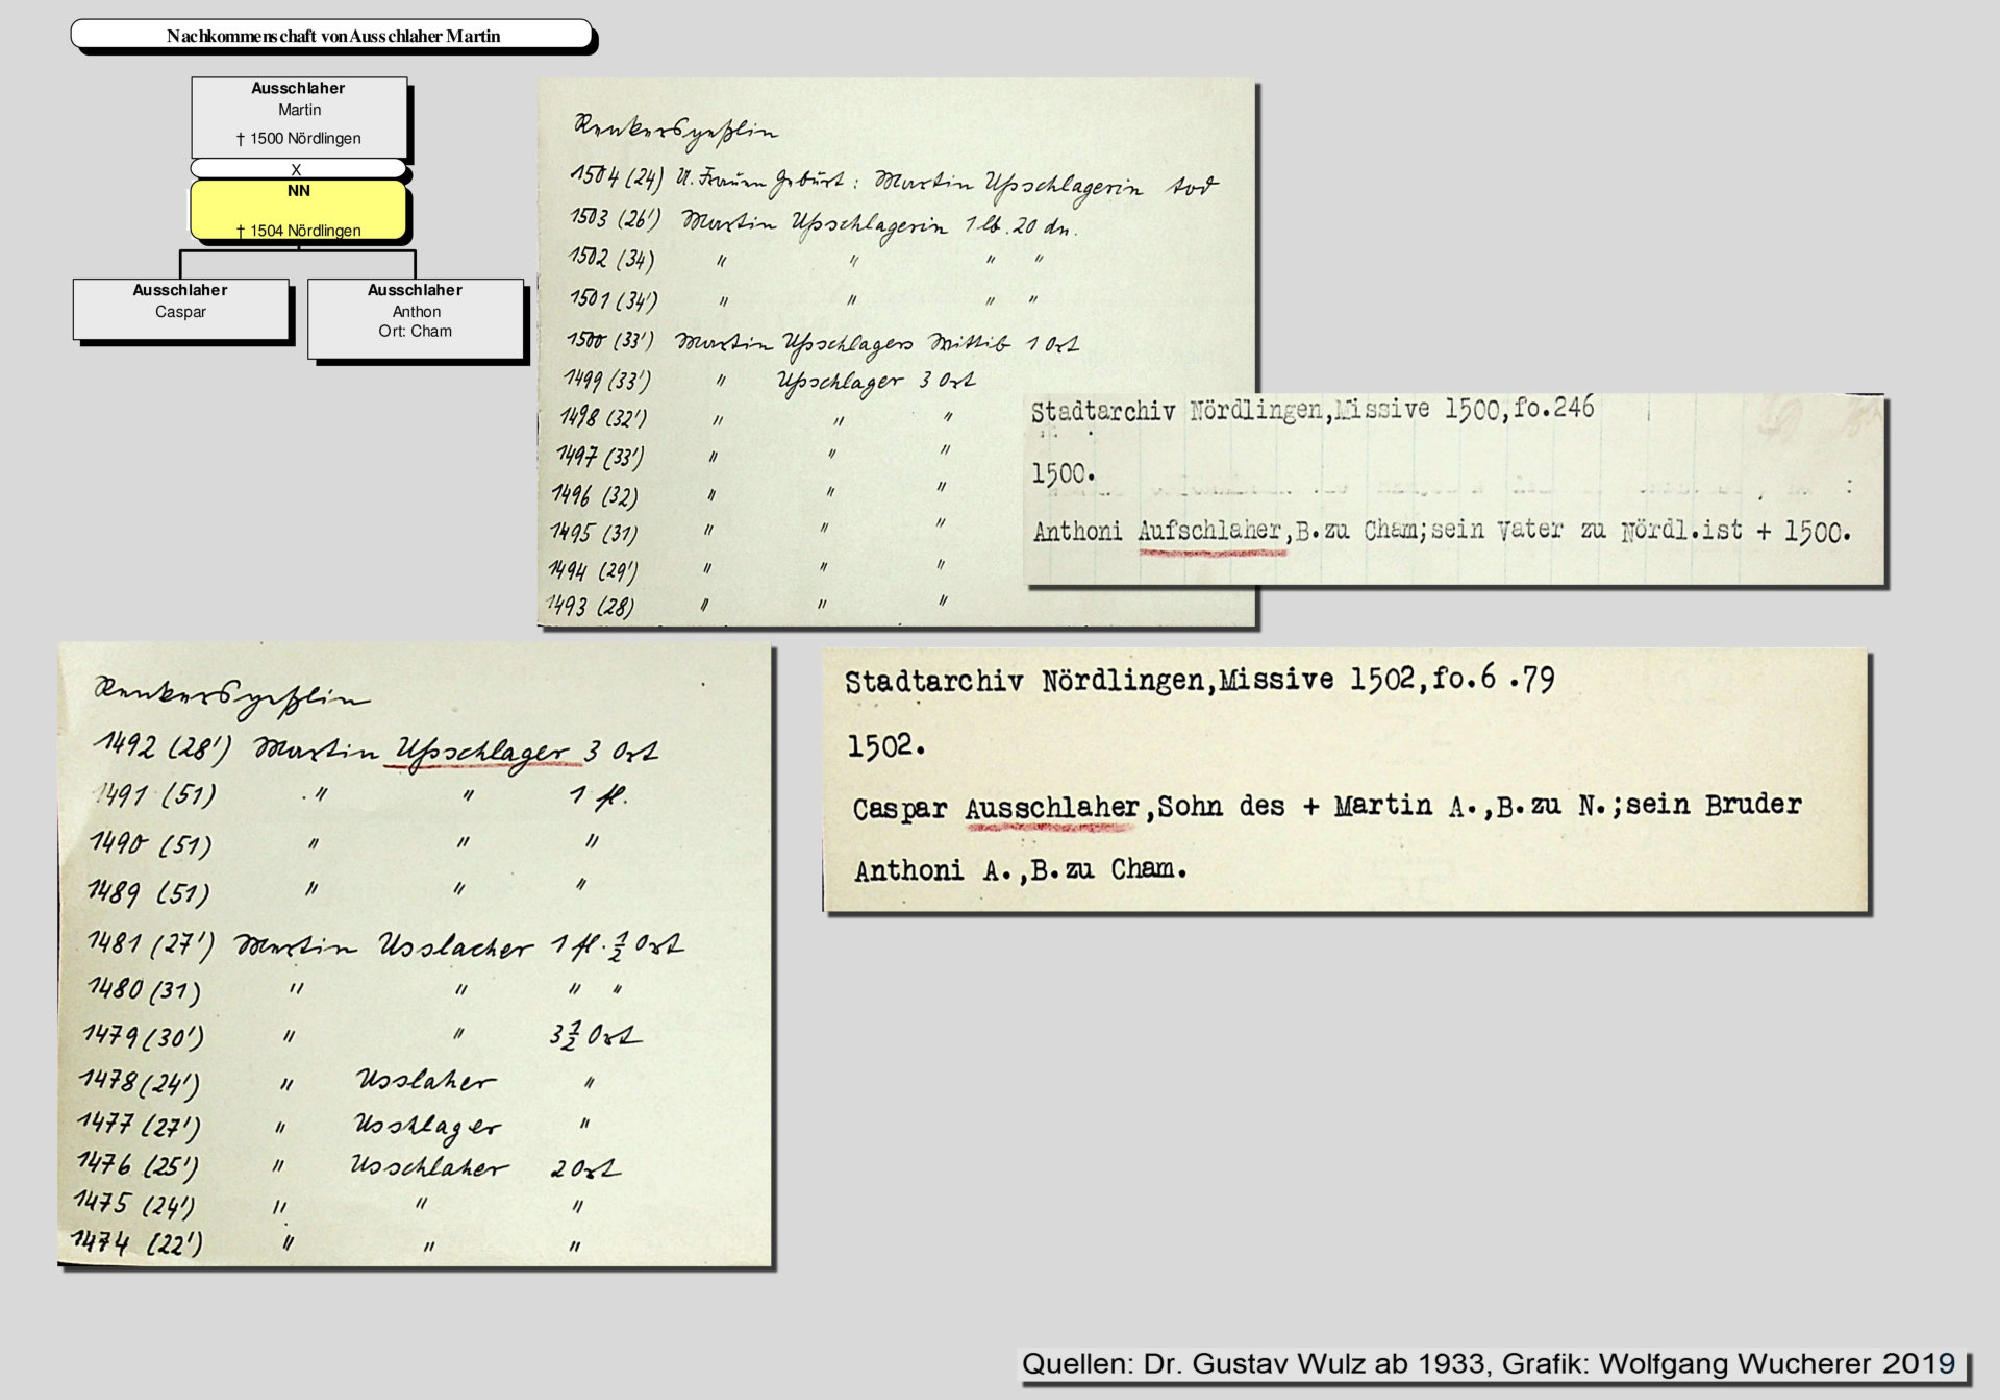The height and width of the screenshot is (1400, 2000).
Task: Click the death date 1500 Nördlingen text
Action: [x=299, y=138]
